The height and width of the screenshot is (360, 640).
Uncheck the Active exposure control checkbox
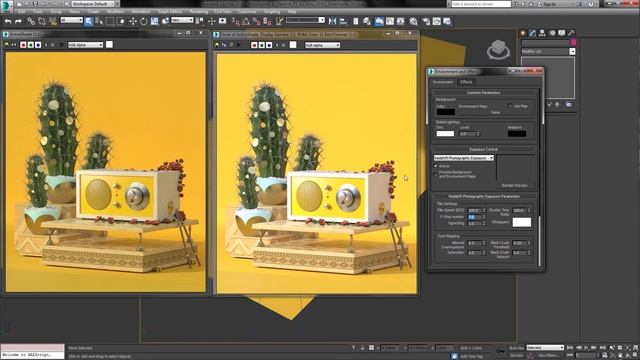[436, 166]
